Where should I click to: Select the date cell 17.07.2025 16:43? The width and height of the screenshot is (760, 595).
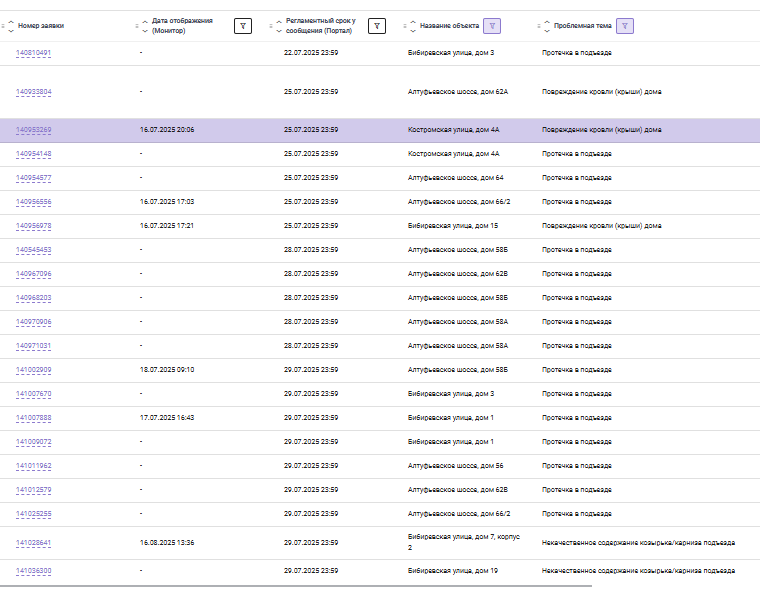point(167,418)
